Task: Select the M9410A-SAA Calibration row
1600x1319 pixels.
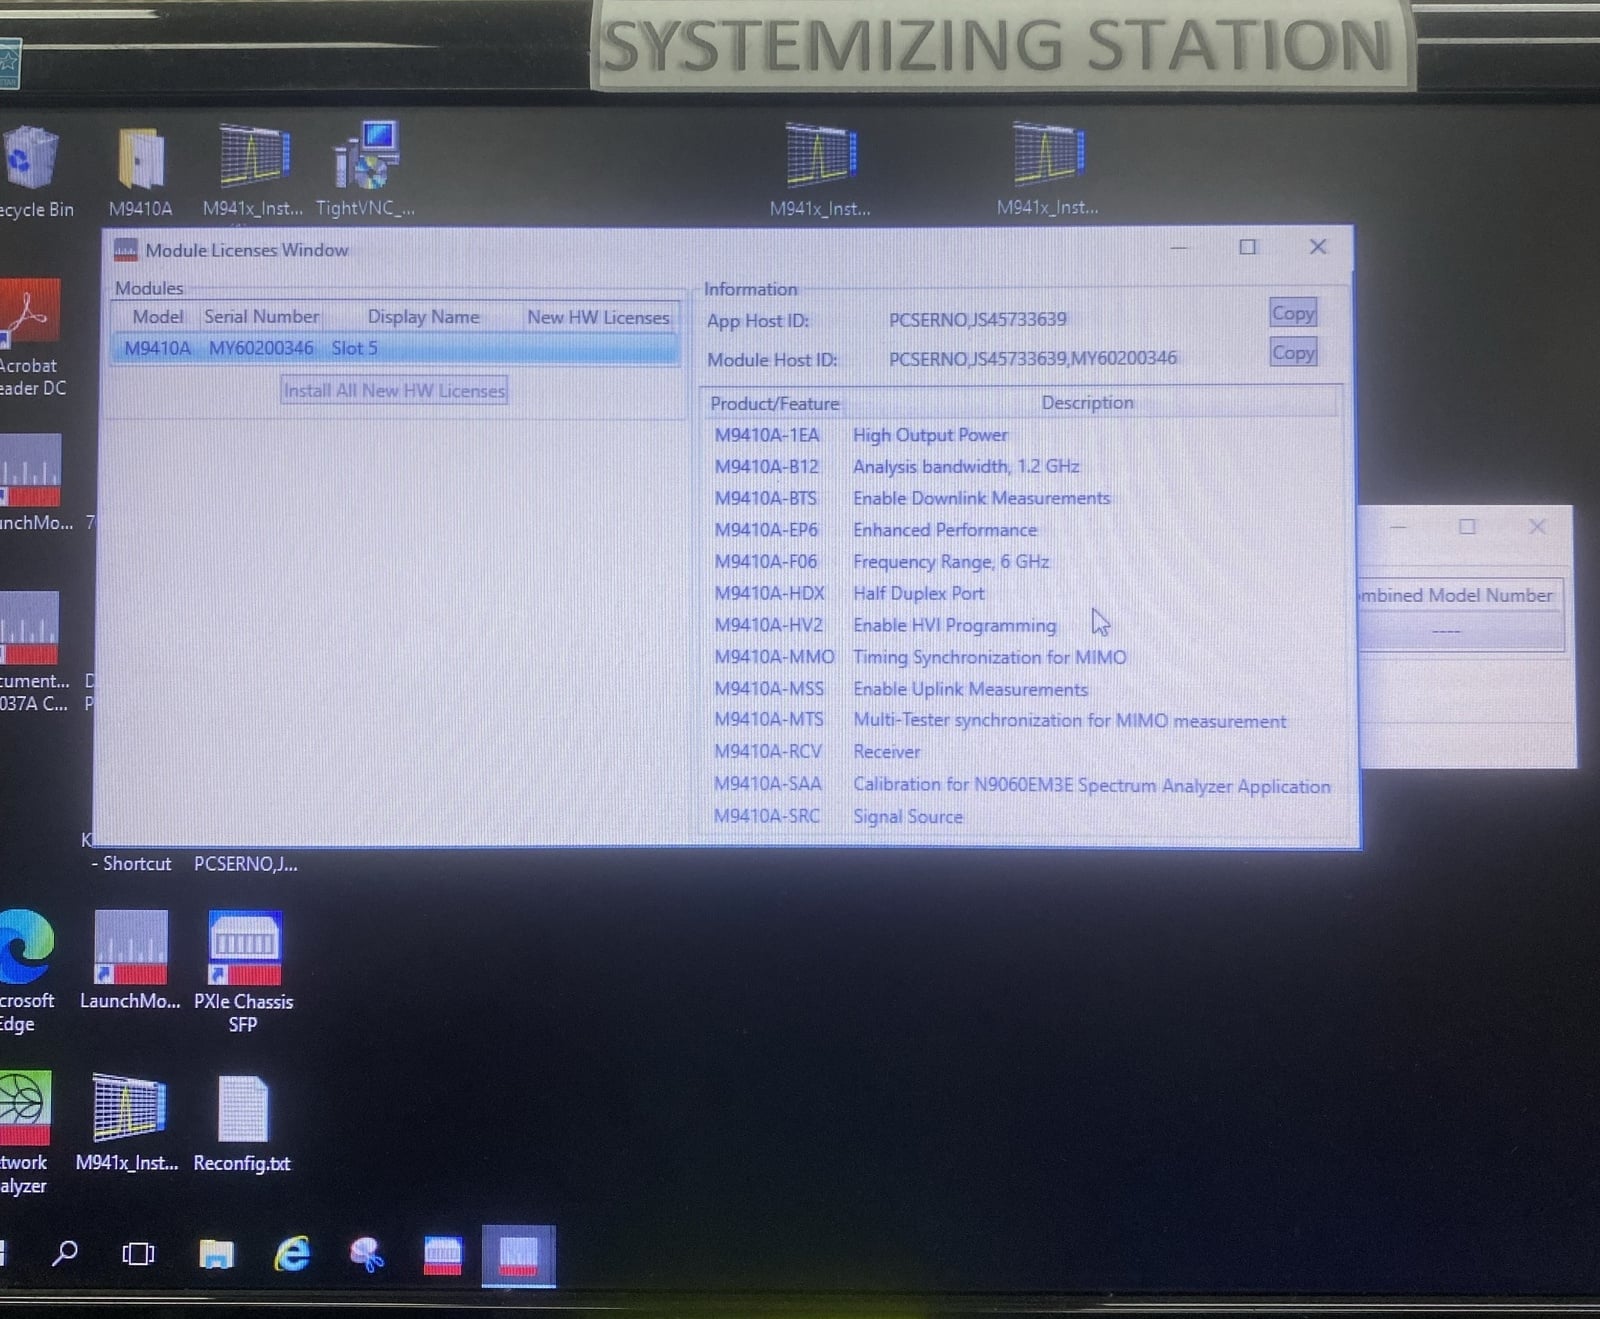Action: click(1020, 785)
